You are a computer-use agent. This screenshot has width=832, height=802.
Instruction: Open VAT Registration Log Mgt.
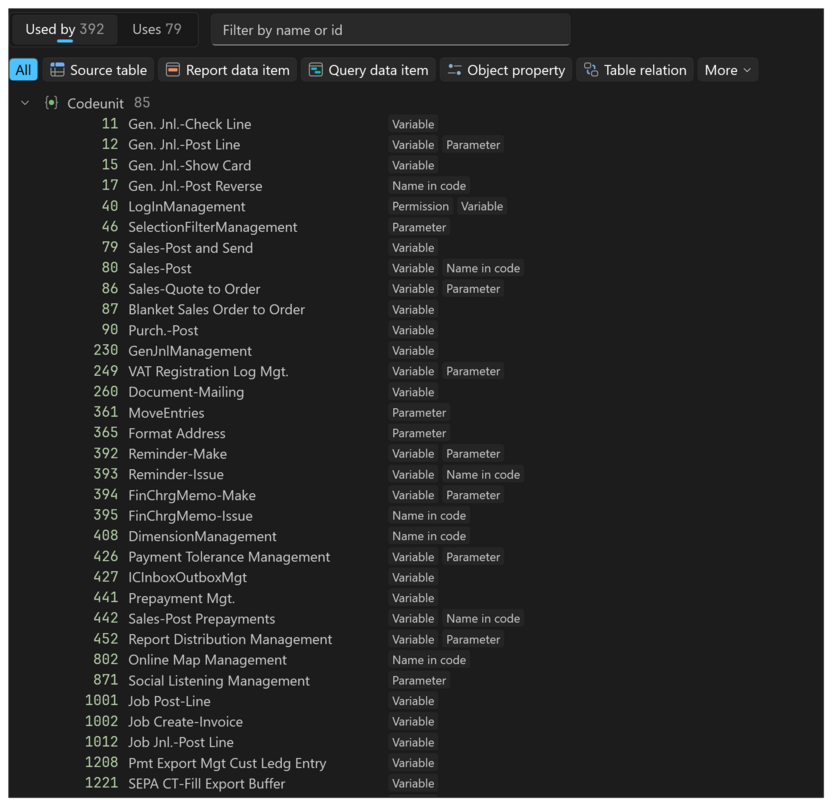click(208, 372)
